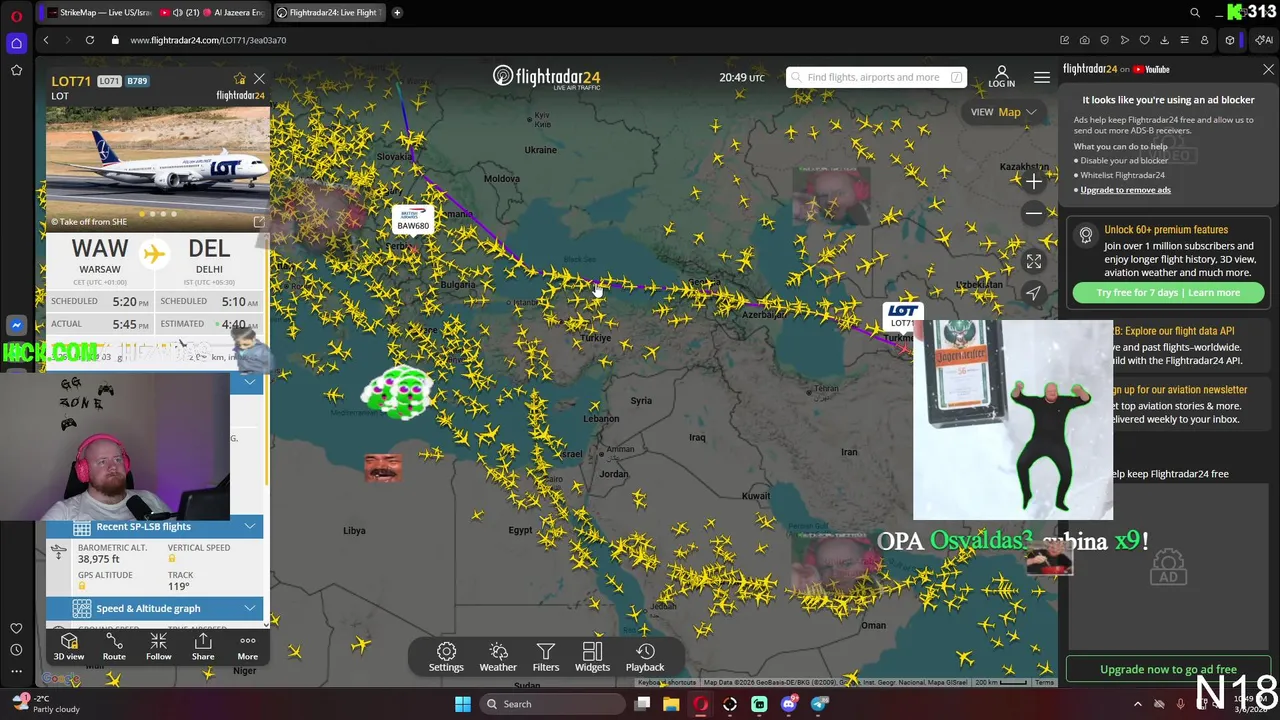Open the More options menu
This screenshot has width=1280, height=720.
coord(247,646)
